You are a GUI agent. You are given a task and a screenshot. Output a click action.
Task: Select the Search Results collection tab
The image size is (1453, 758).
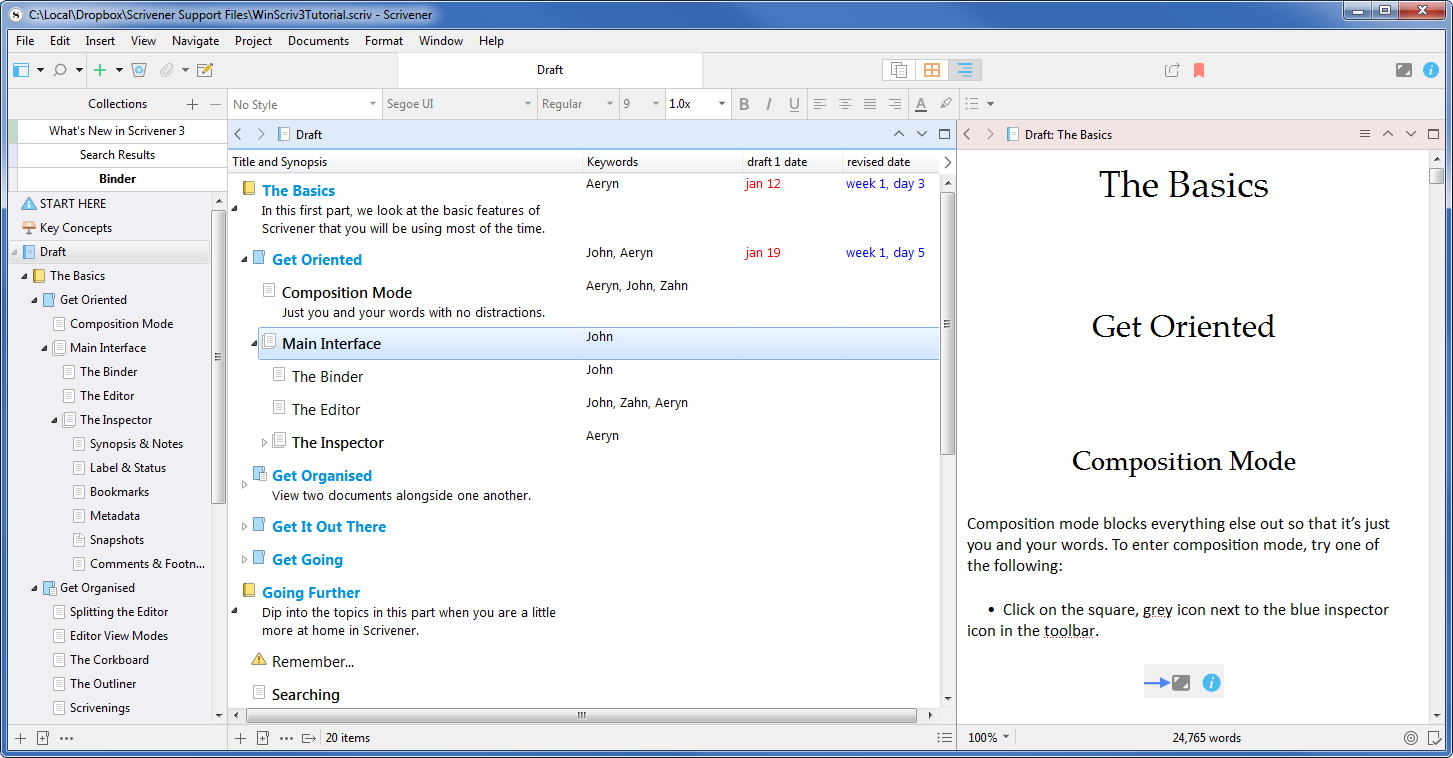tap(117, 155)
